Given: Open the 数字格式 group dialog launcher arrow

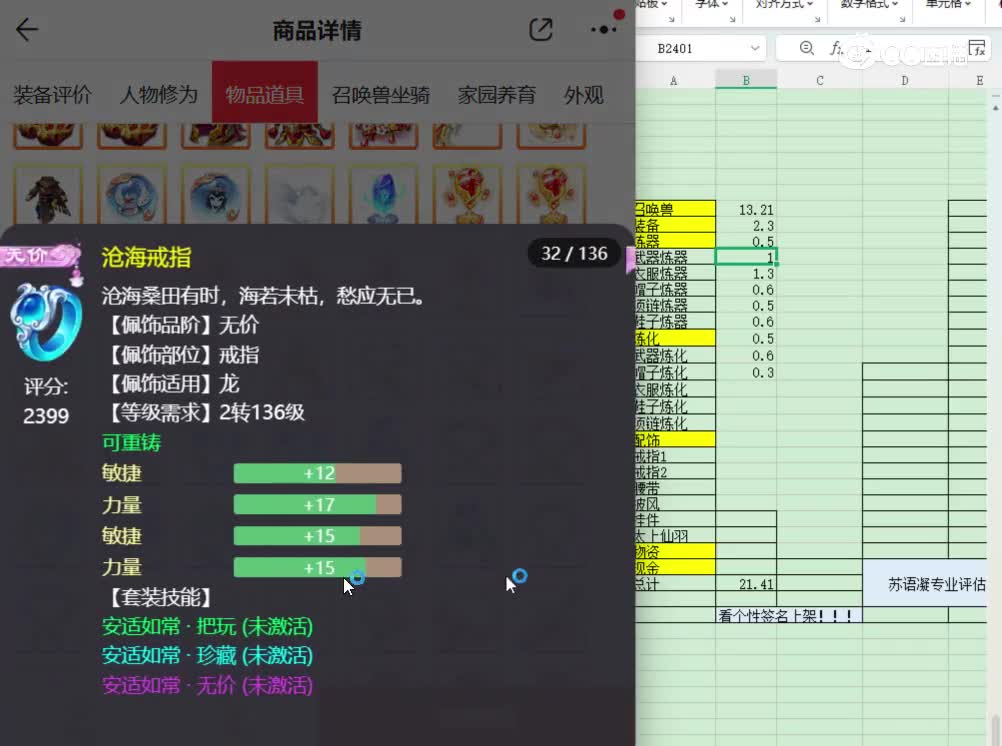Looking at the screenshot, I should coord(902,20).
